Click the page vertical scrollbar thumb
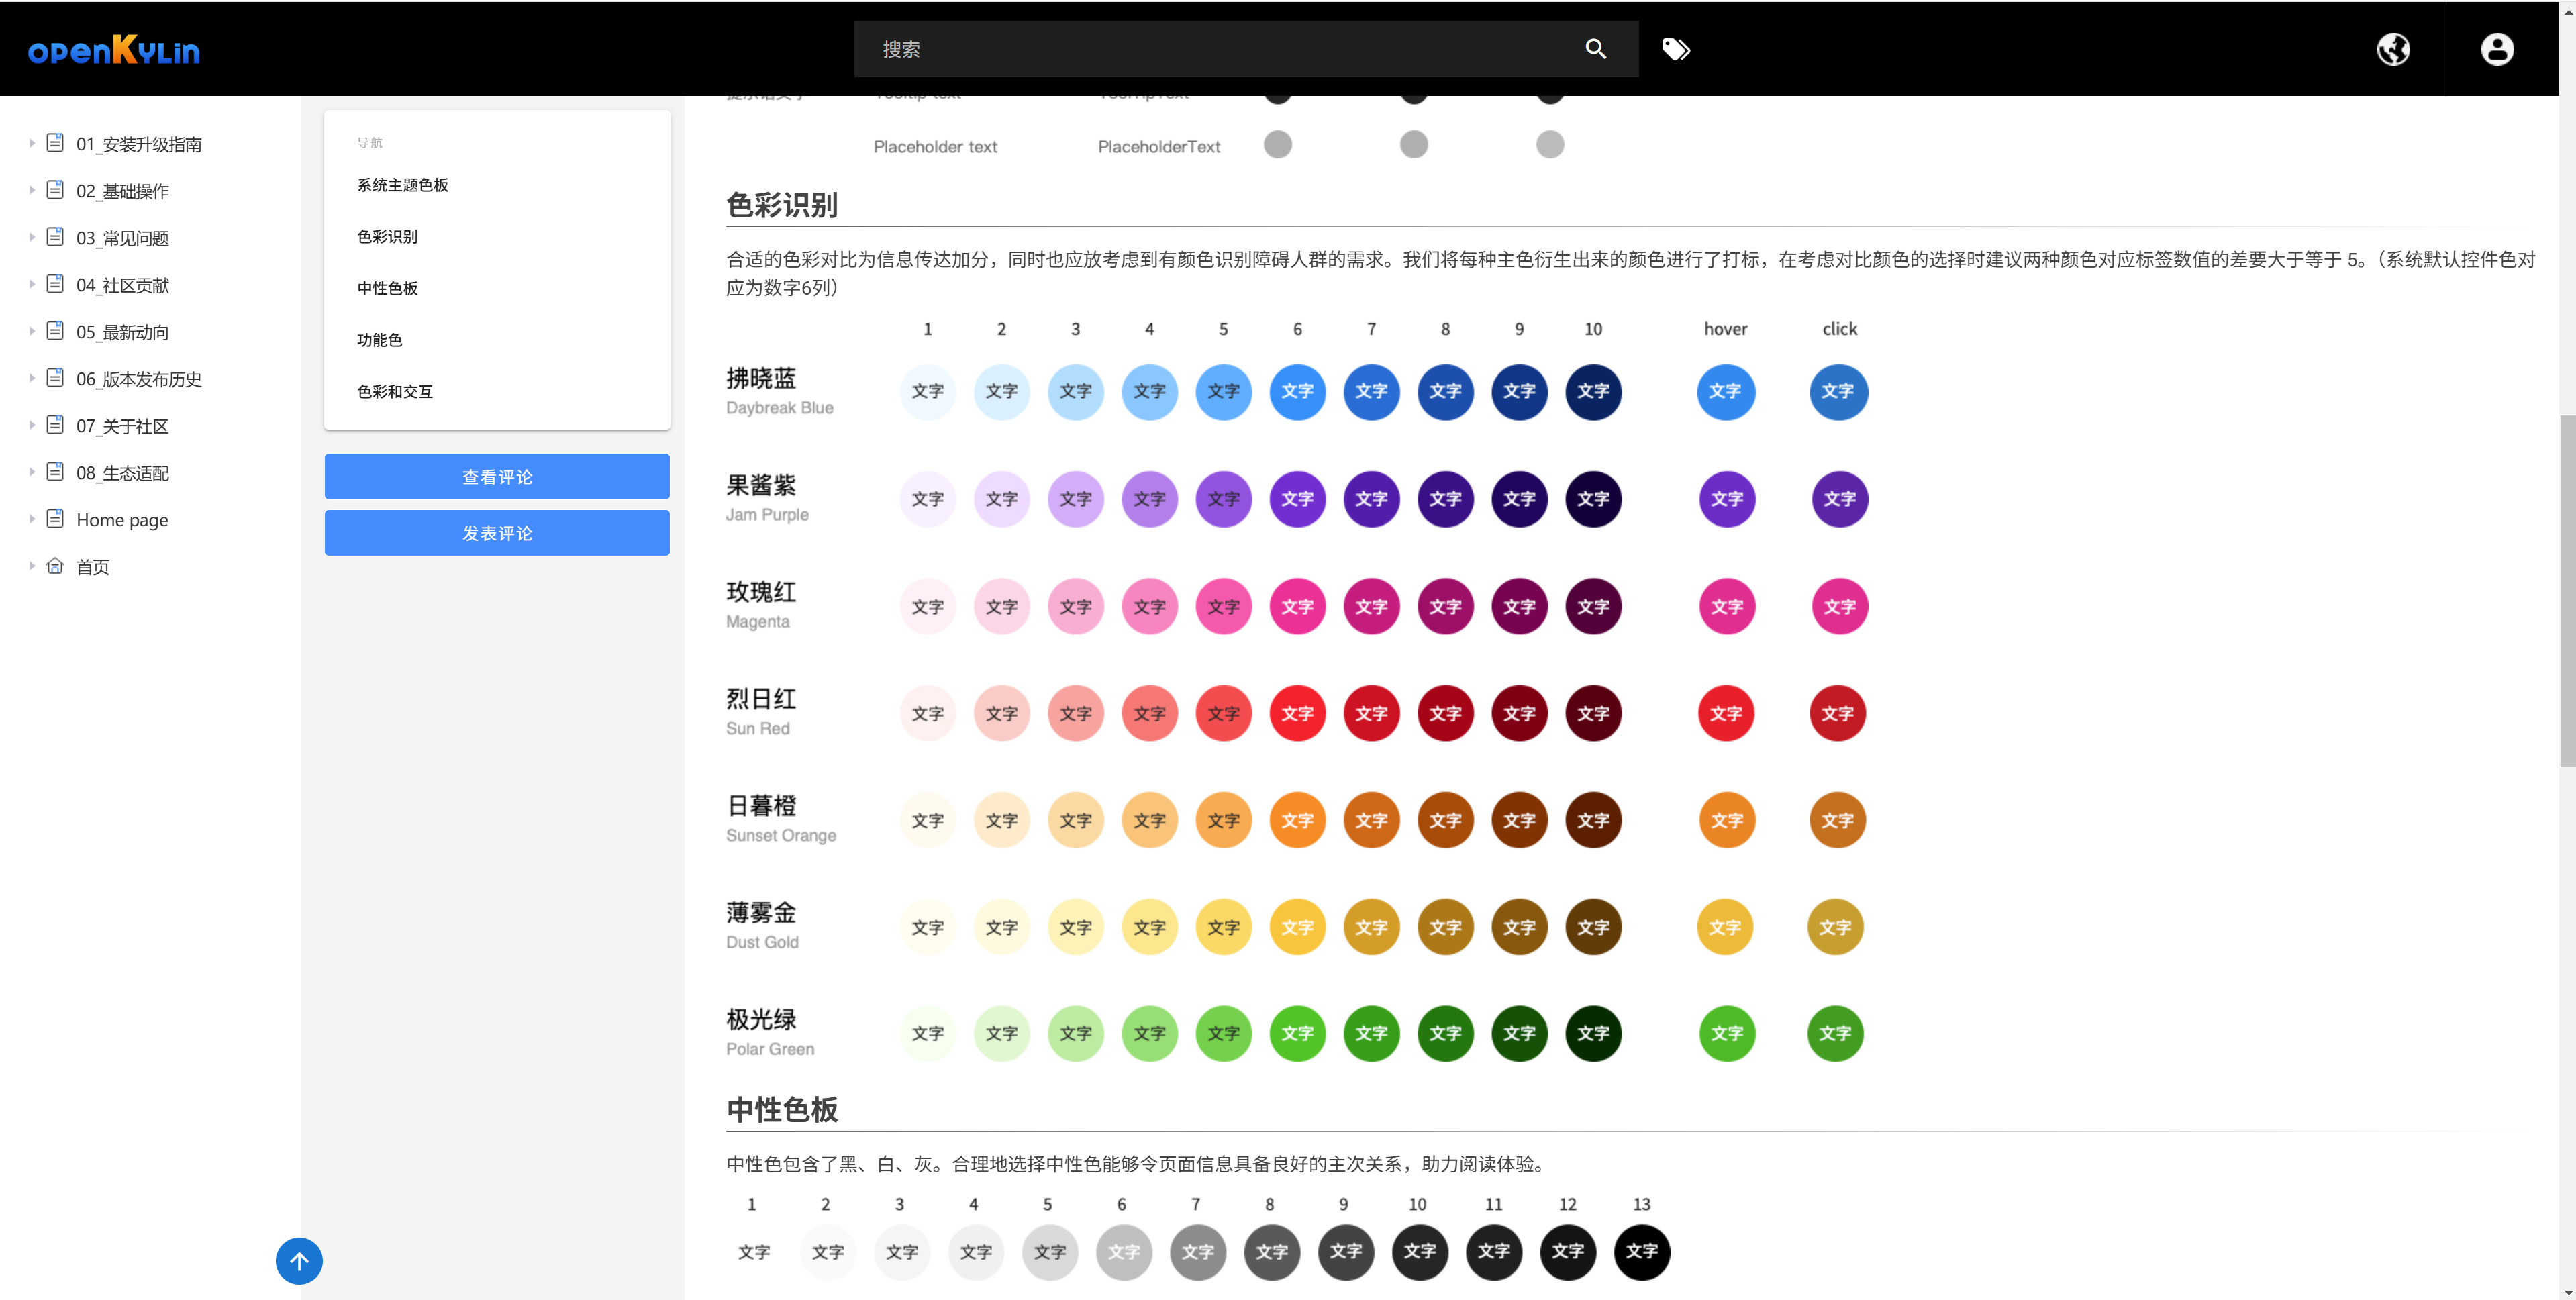Image resolution: width=2576 pixels, height=1300 pixels. [x=2567, y=590]
